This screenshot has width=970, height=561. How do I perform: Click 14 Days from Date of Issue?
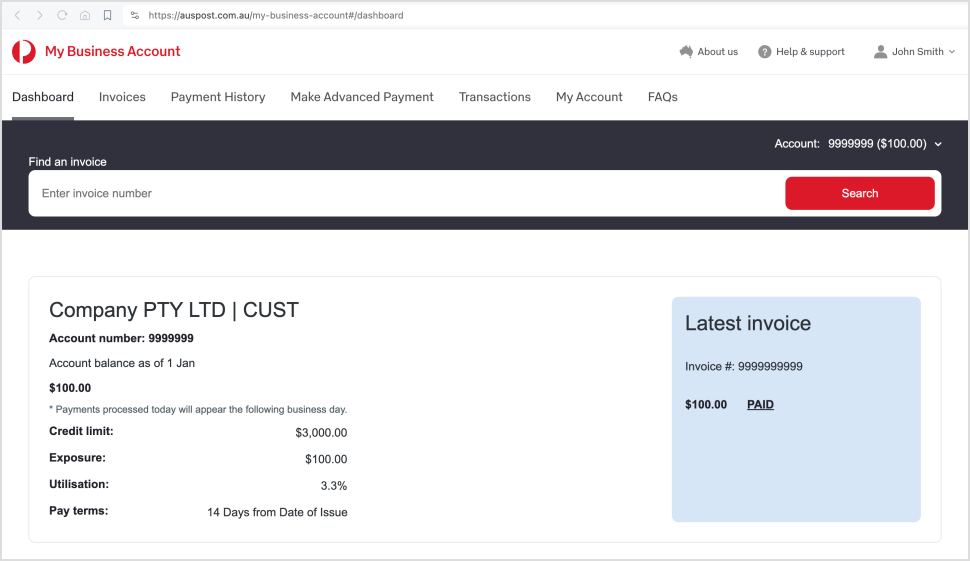pos(277,513)
